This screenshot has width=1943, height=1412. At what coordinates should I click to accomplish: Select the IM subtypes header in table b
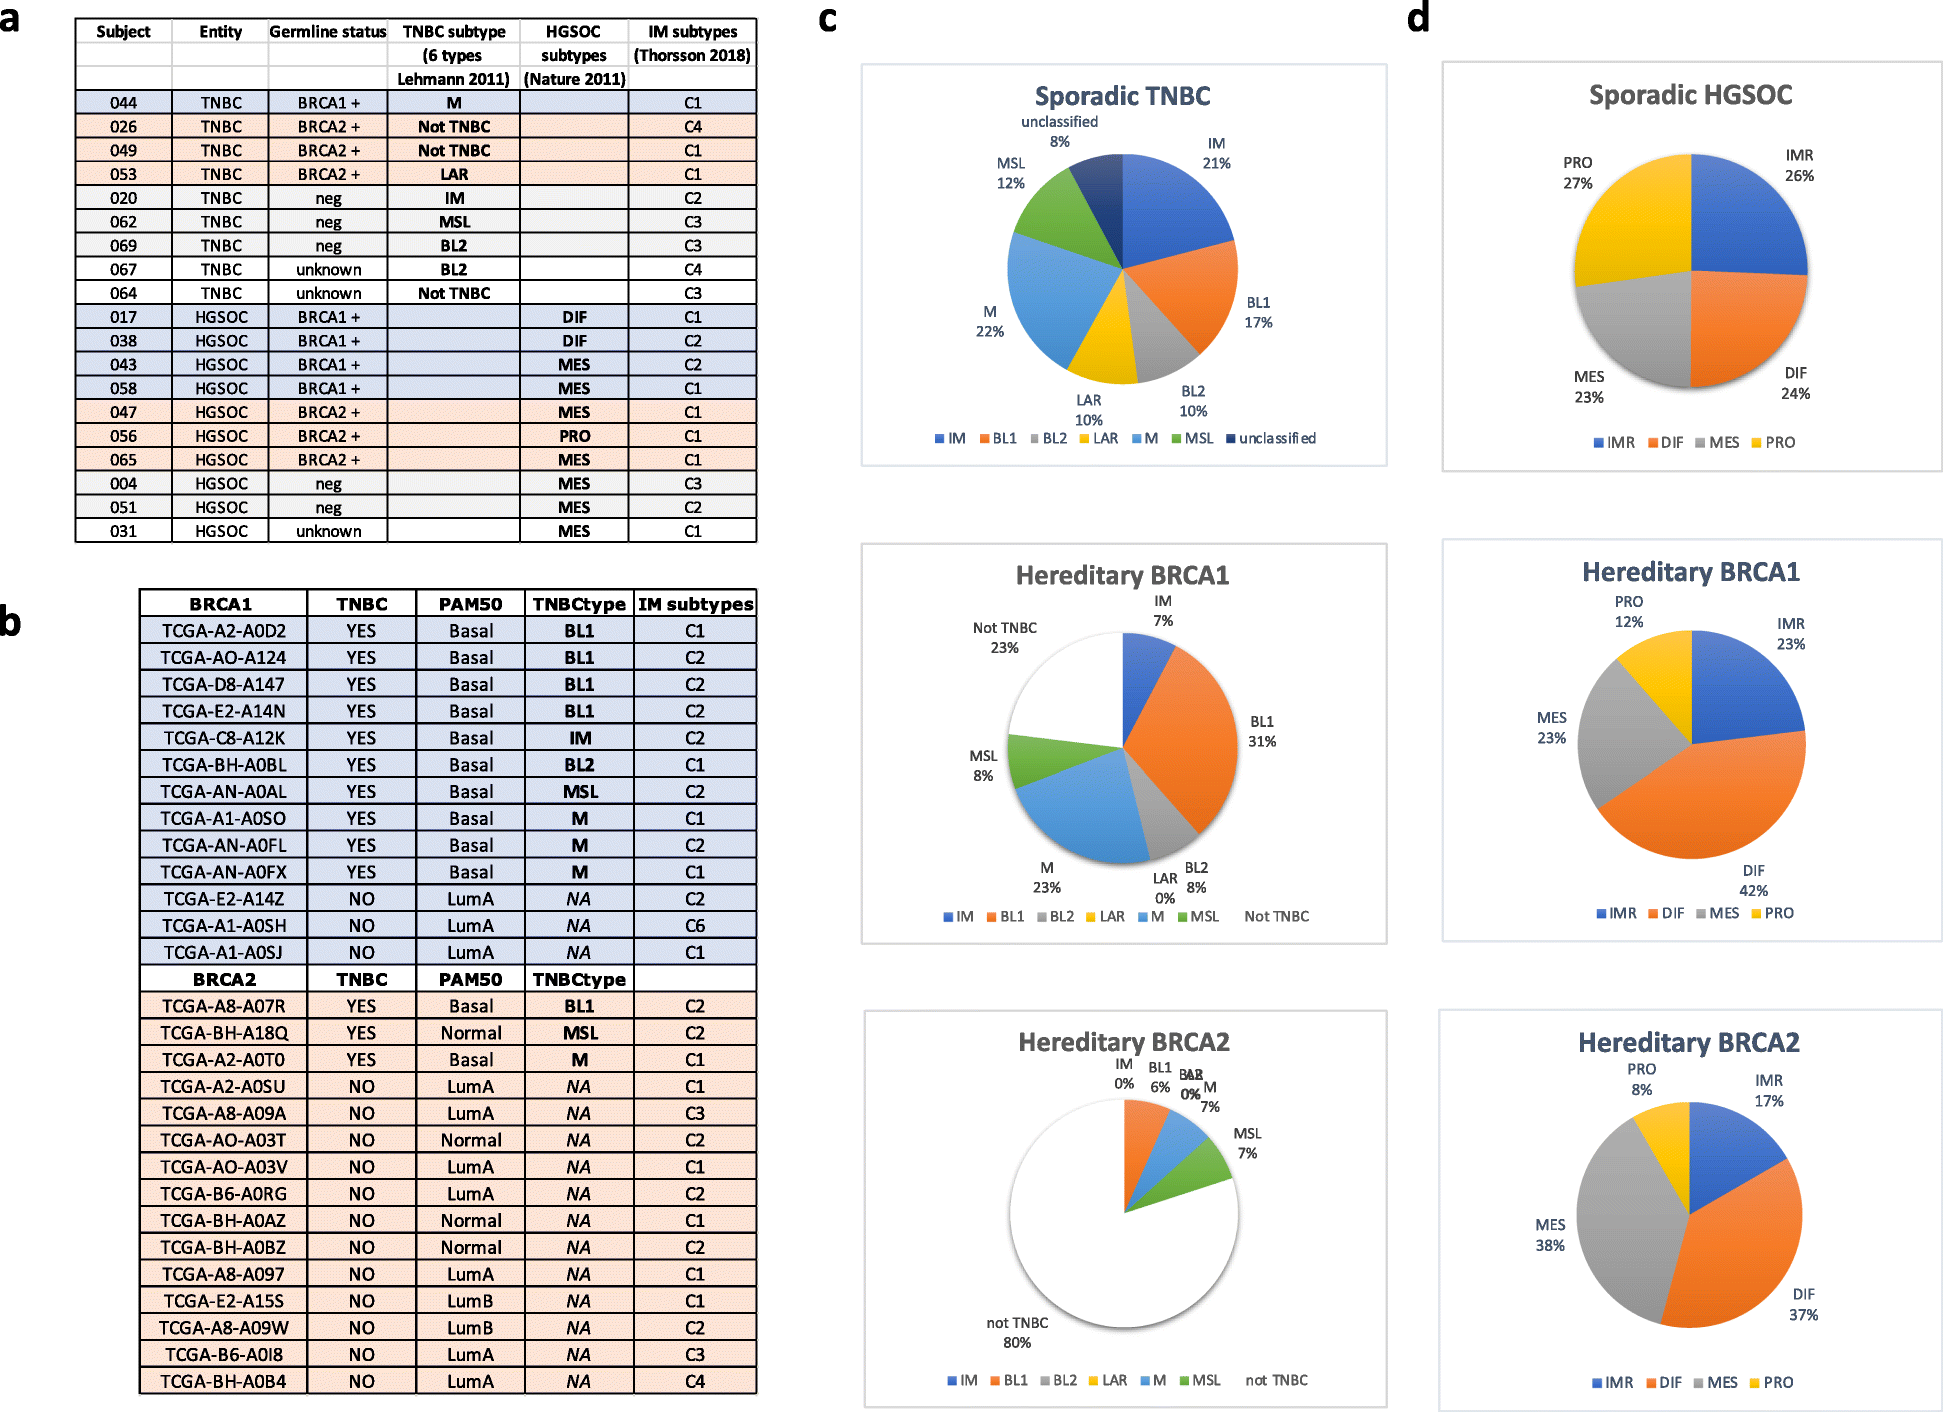[696, 604]
